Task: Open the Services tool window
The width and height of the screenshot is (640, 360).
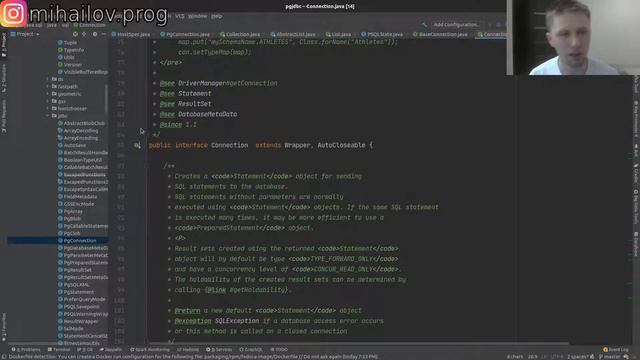Action: pos(219,349)
